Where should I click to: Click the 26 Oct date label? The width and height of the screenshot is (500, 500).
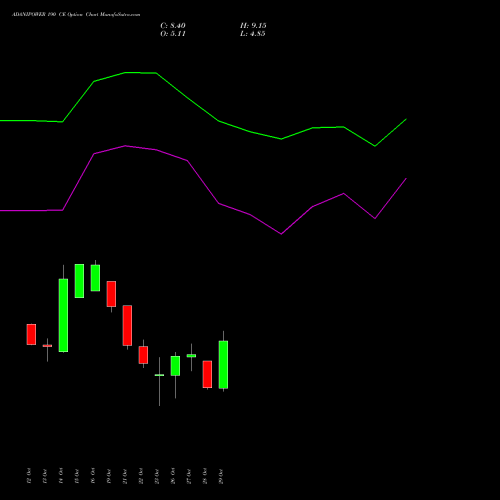[x=173, y=476]
